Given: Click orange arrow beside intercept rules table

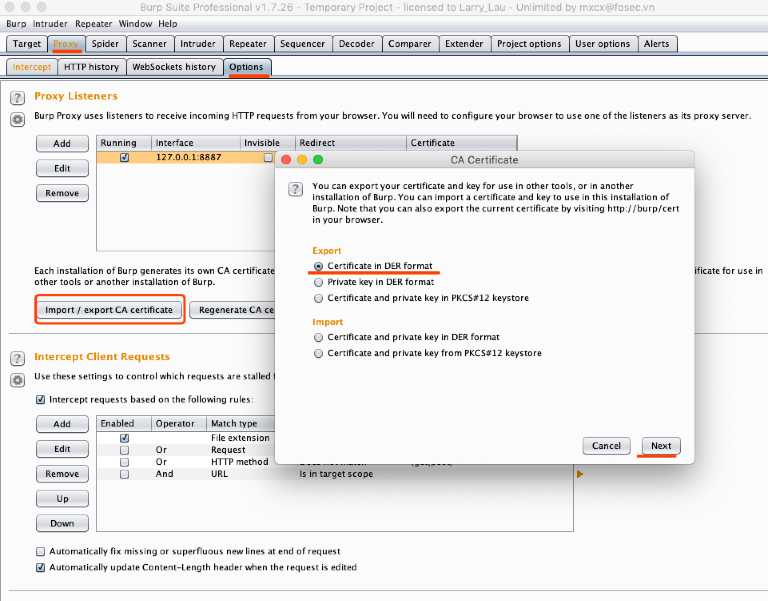Looking at the screenshot, I should (x=580, y=474).
